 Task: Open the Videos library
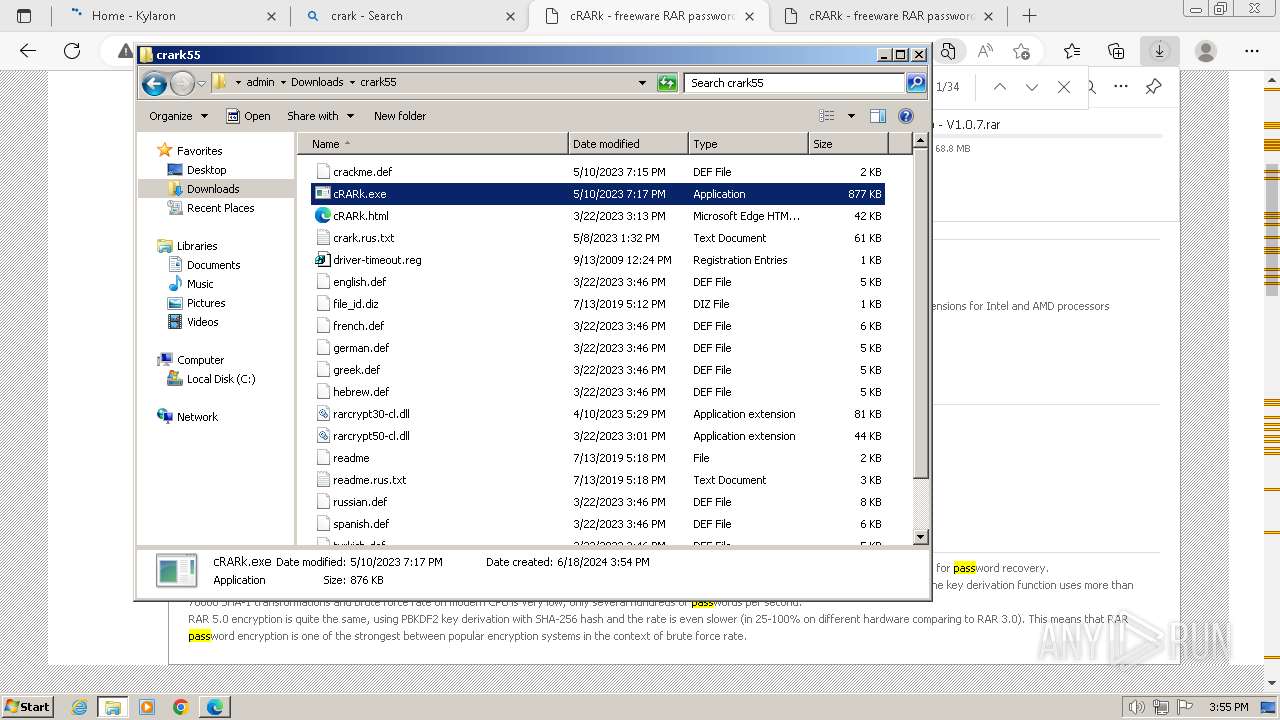pos(202,322)
